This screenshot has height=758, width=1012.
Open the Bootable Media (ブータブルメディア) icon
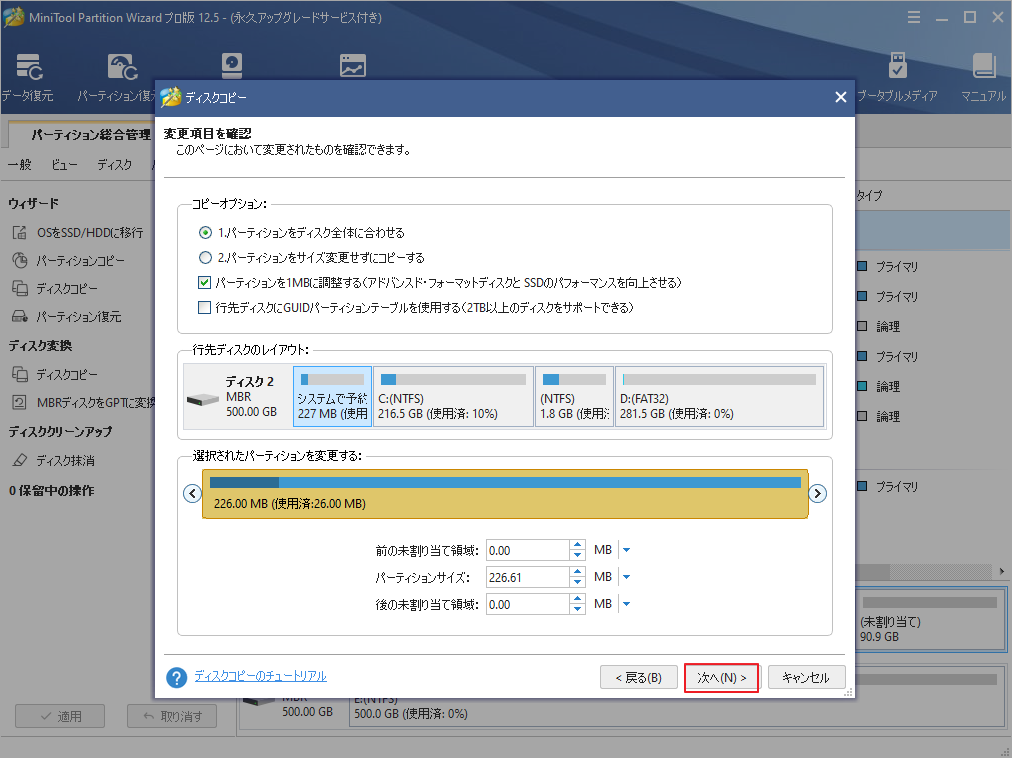[897, 68]
